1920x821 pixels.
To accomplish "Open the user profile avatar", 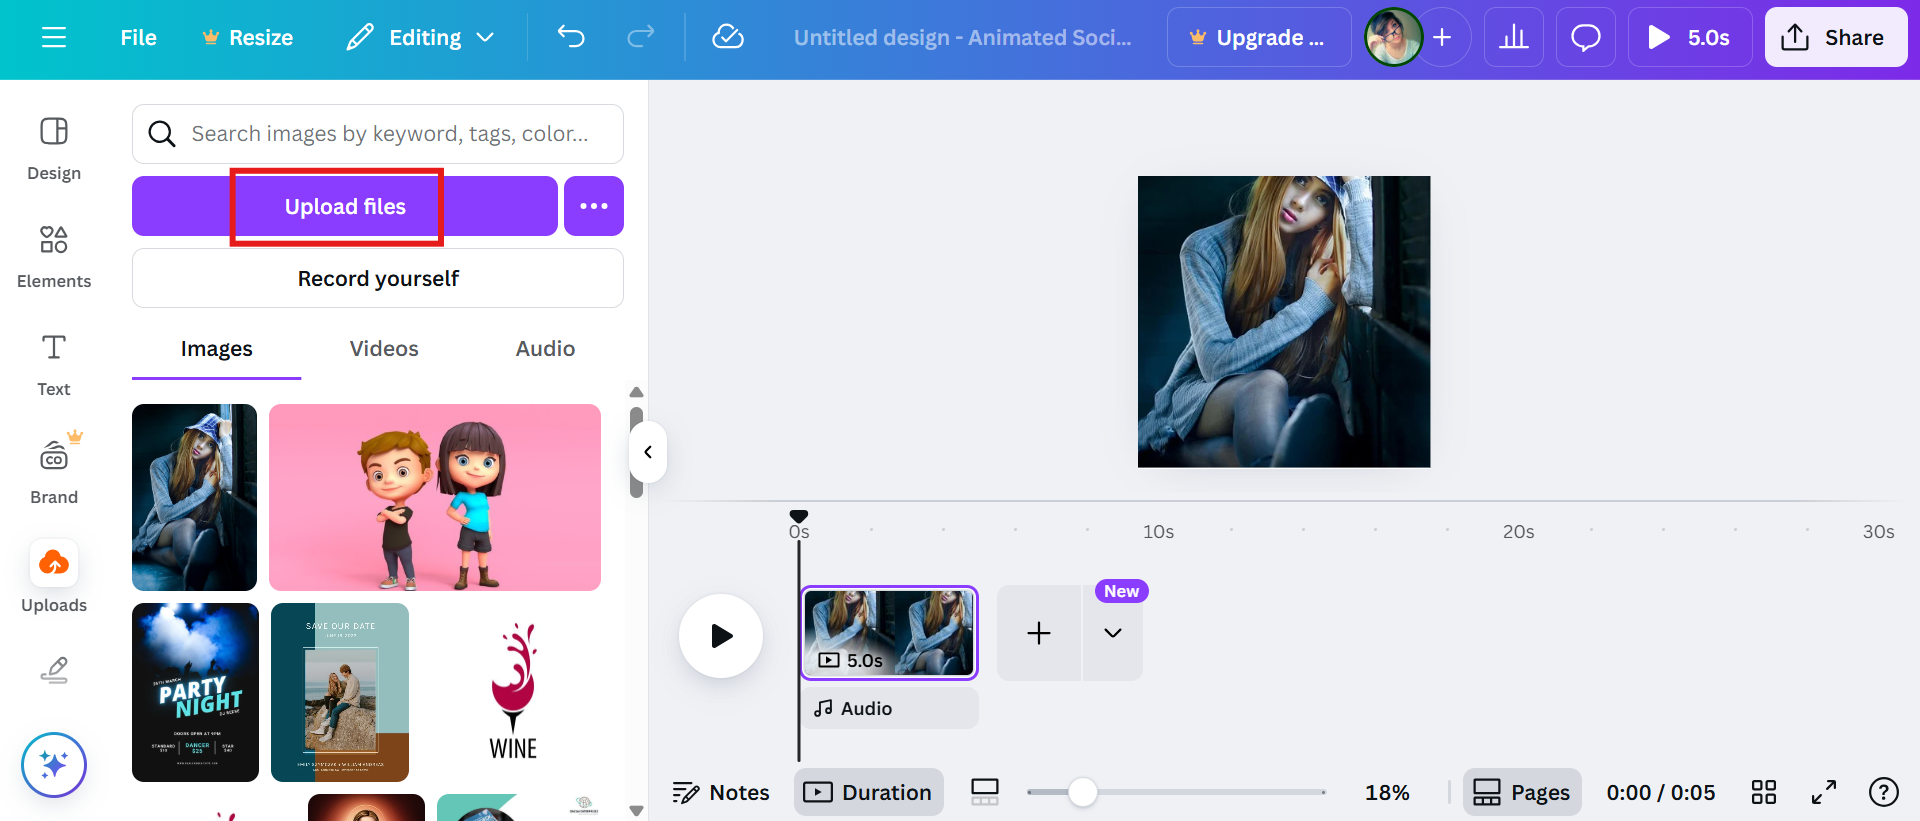I will point(1393,38).
